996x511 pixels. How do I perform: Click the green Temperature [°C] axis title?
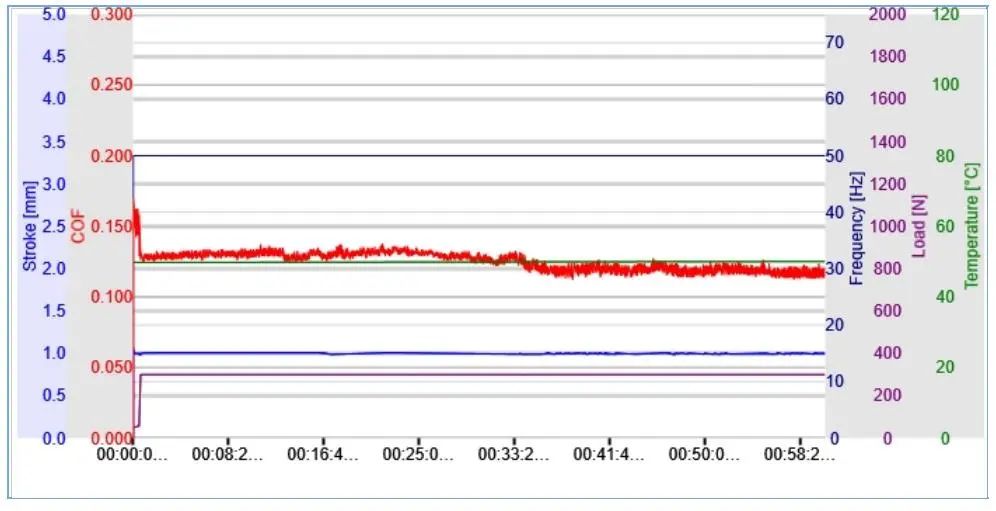(972, 226)
